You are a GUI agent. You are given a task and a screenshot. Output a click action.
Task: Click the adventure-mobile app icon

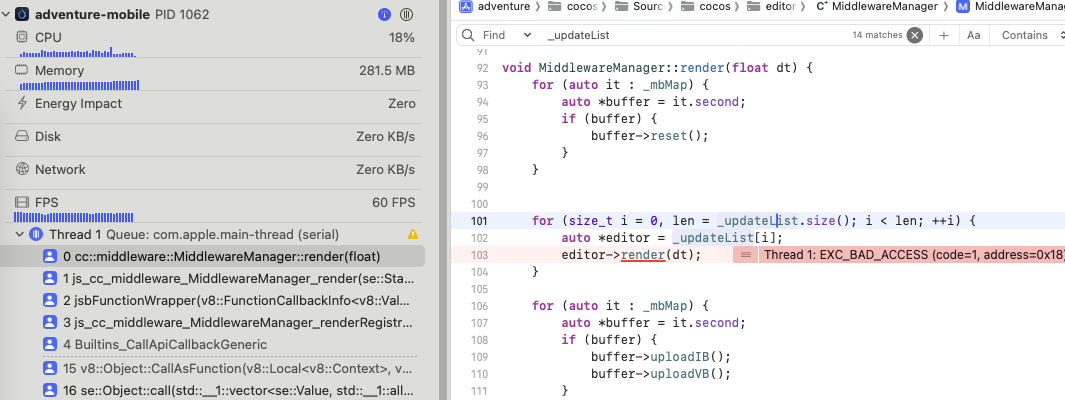point(22,14)
